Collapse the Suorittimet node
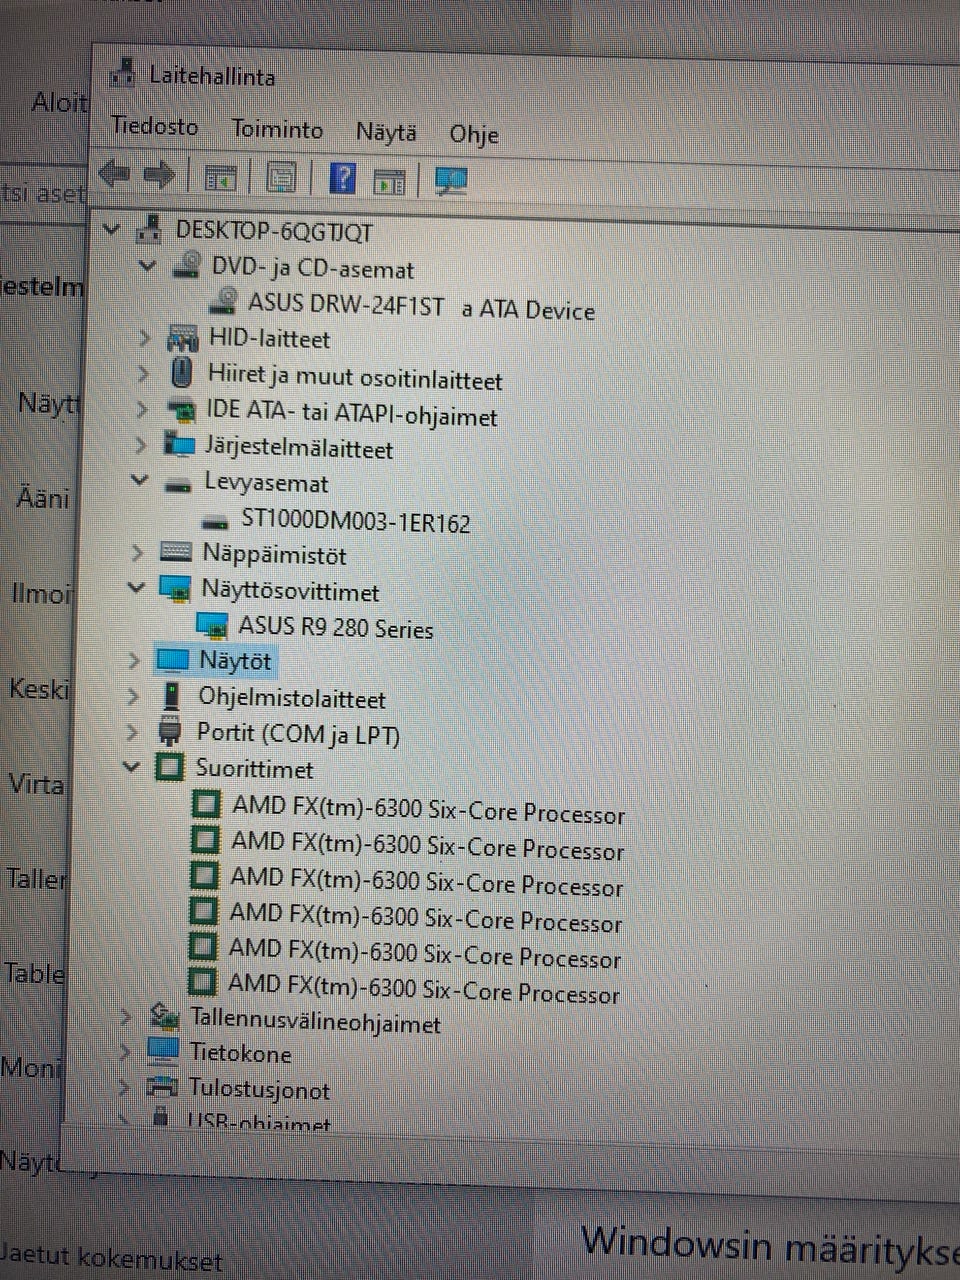 (x=130, y=767)
